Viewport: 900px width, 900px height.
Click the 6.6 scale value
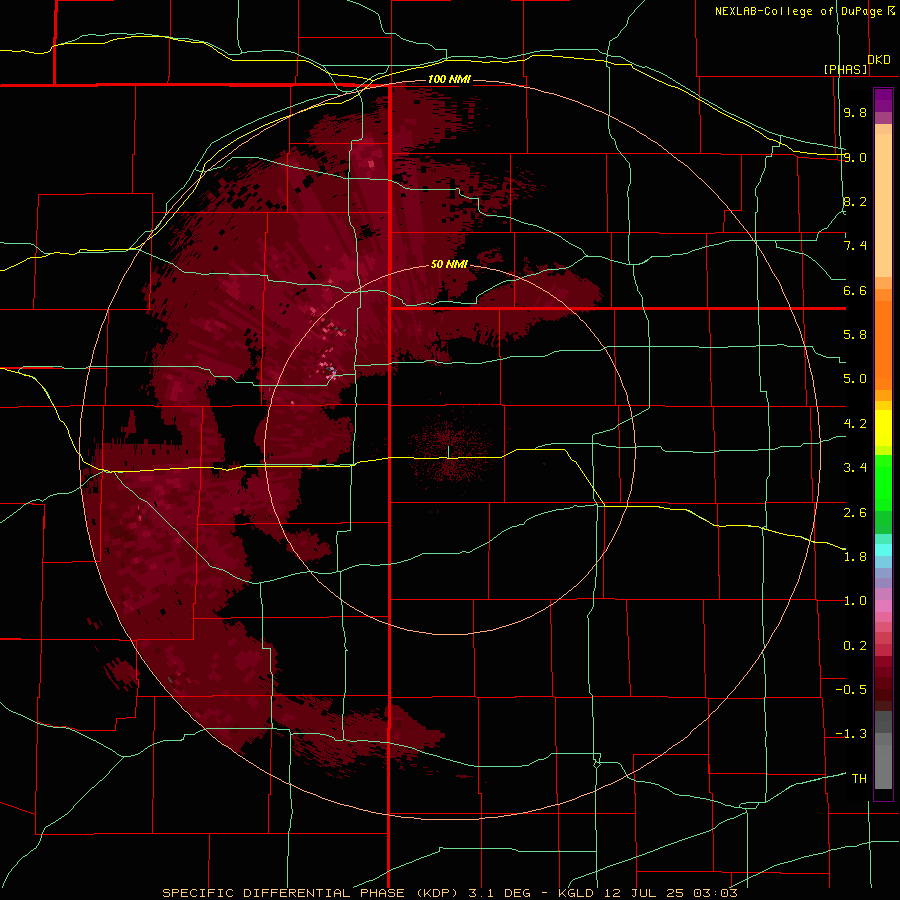coord(855,290)
